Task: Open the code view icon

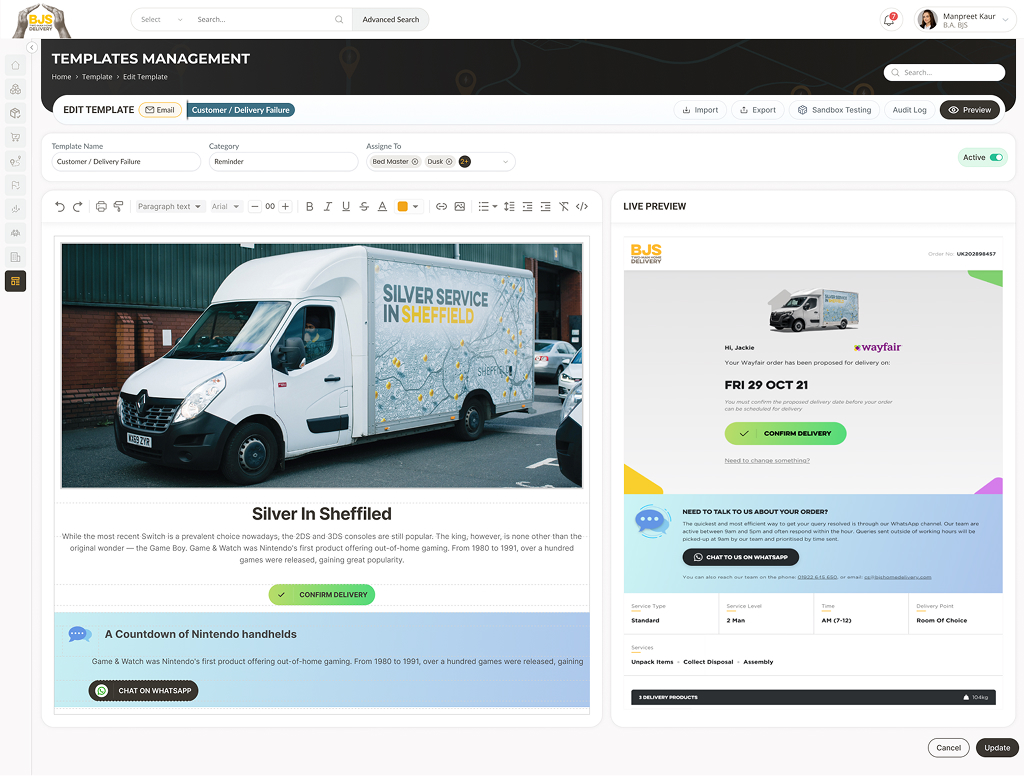Action: [582, 207]
